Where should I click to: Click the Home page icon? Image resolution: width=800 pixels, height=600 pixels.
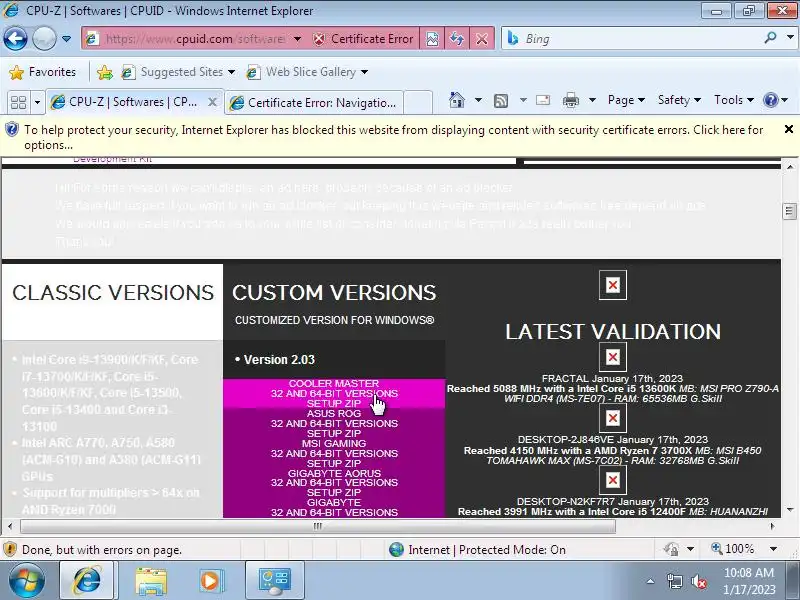457,100
